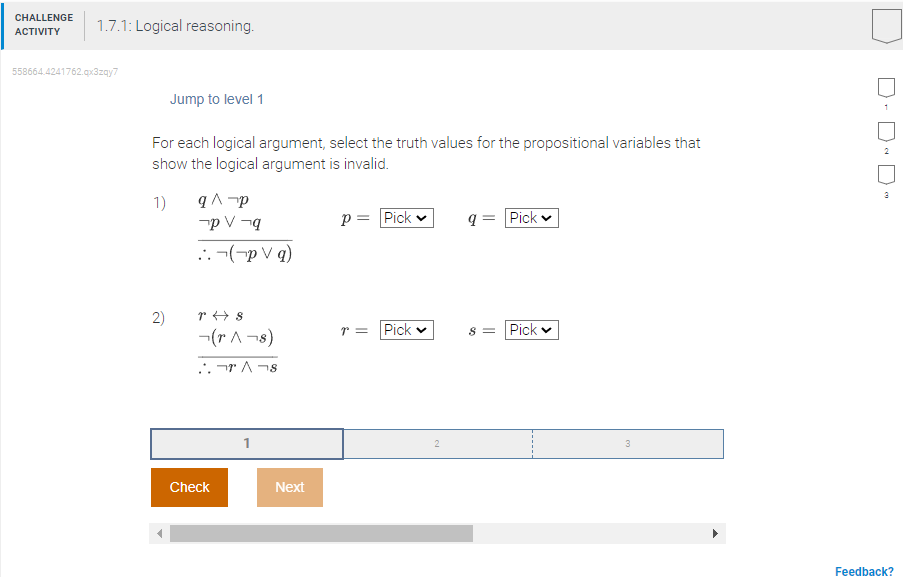The image size is (903, 577).
Task: Select progress bar segment 2
Action: coord(437,443)
